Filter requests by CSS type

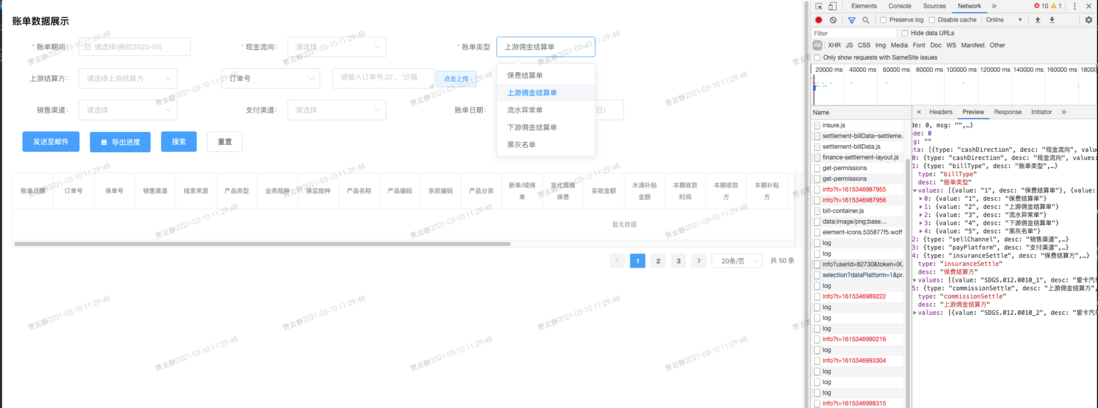[x=864, y=45]
